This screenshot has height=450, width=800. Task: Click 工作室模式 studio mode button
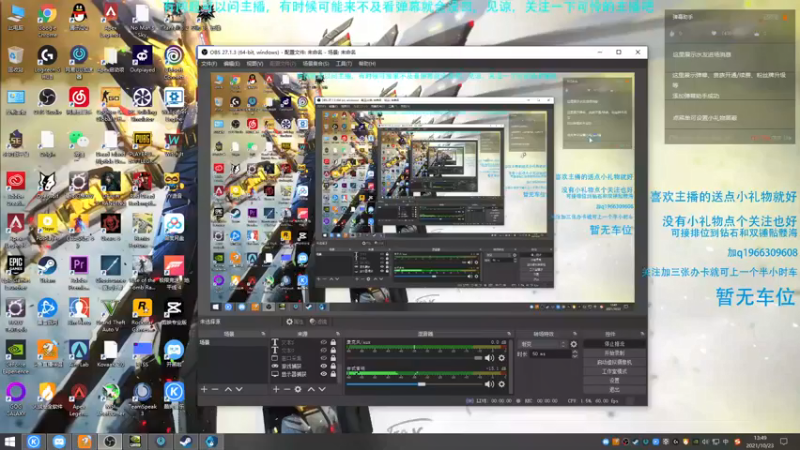(x=614, y=371)
